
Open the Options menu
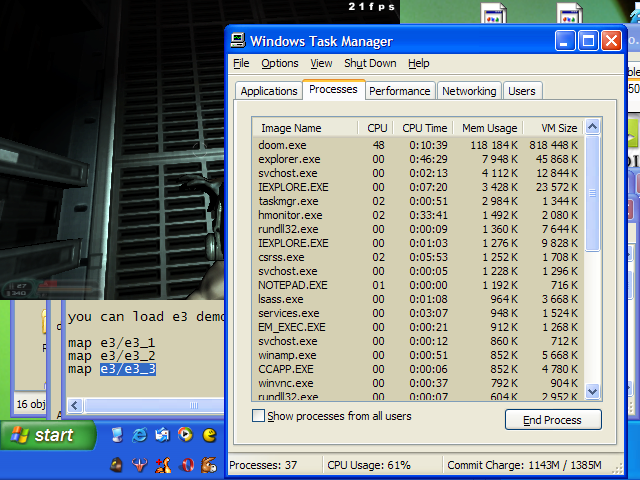click(280, 63)
